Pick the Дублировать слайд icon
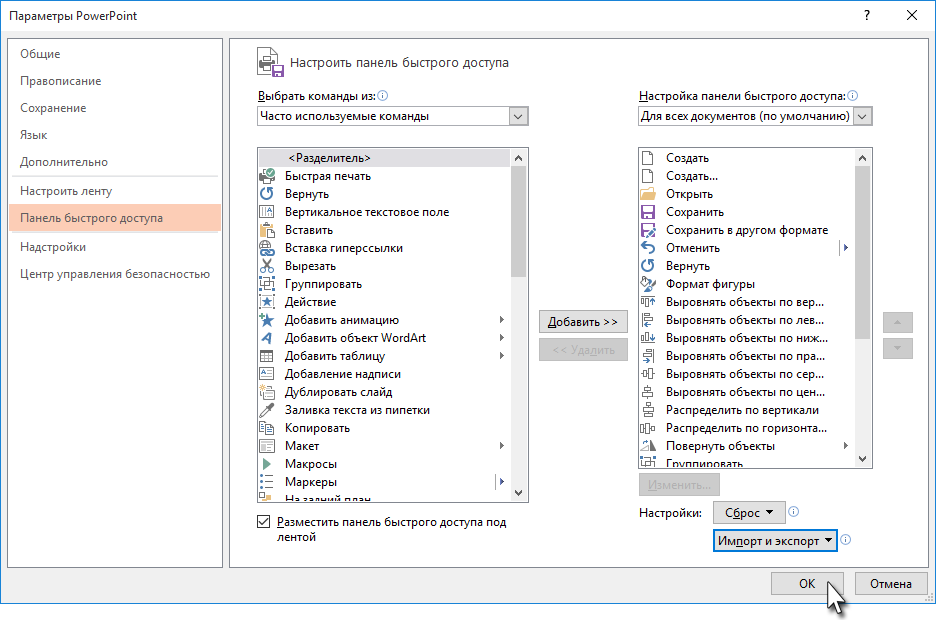 pos(267,392)
